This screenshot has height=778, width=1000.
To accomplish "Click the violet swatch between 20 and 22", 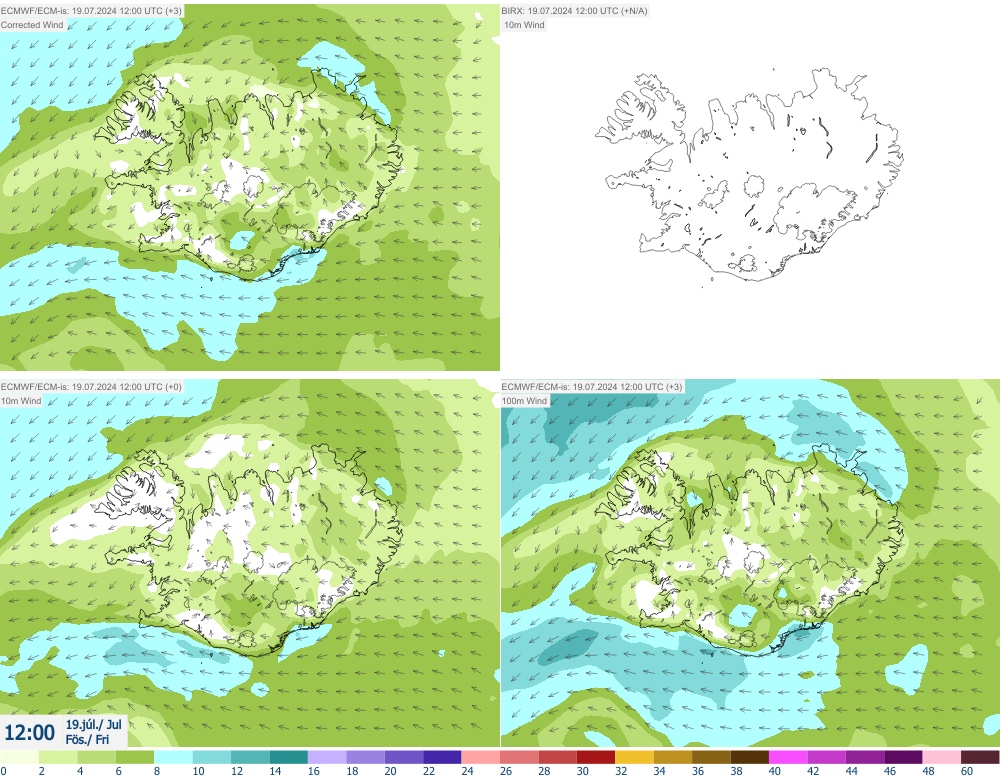I will 404,757.
